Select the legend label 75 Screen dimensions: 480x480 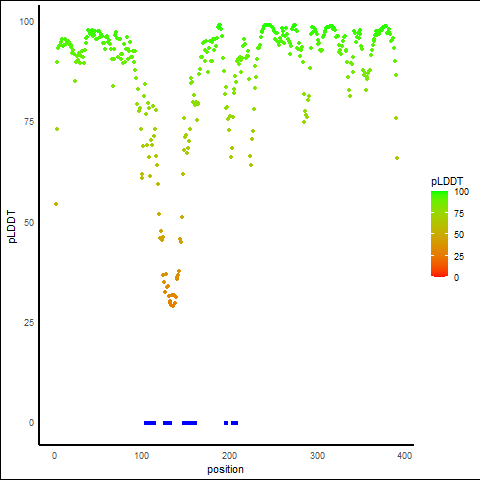[x=459, y=214]
